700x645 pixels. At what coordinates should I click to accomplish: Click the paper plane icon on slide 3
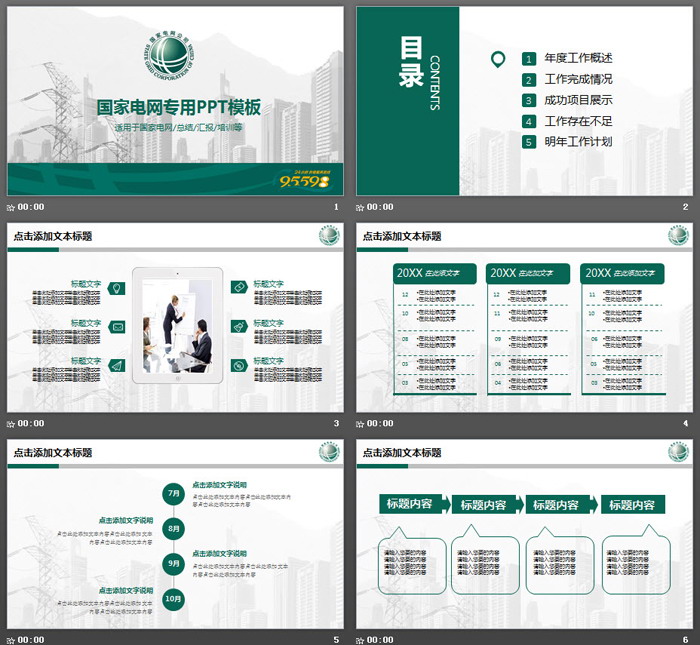pyautogui.click(x=117, y=365)
